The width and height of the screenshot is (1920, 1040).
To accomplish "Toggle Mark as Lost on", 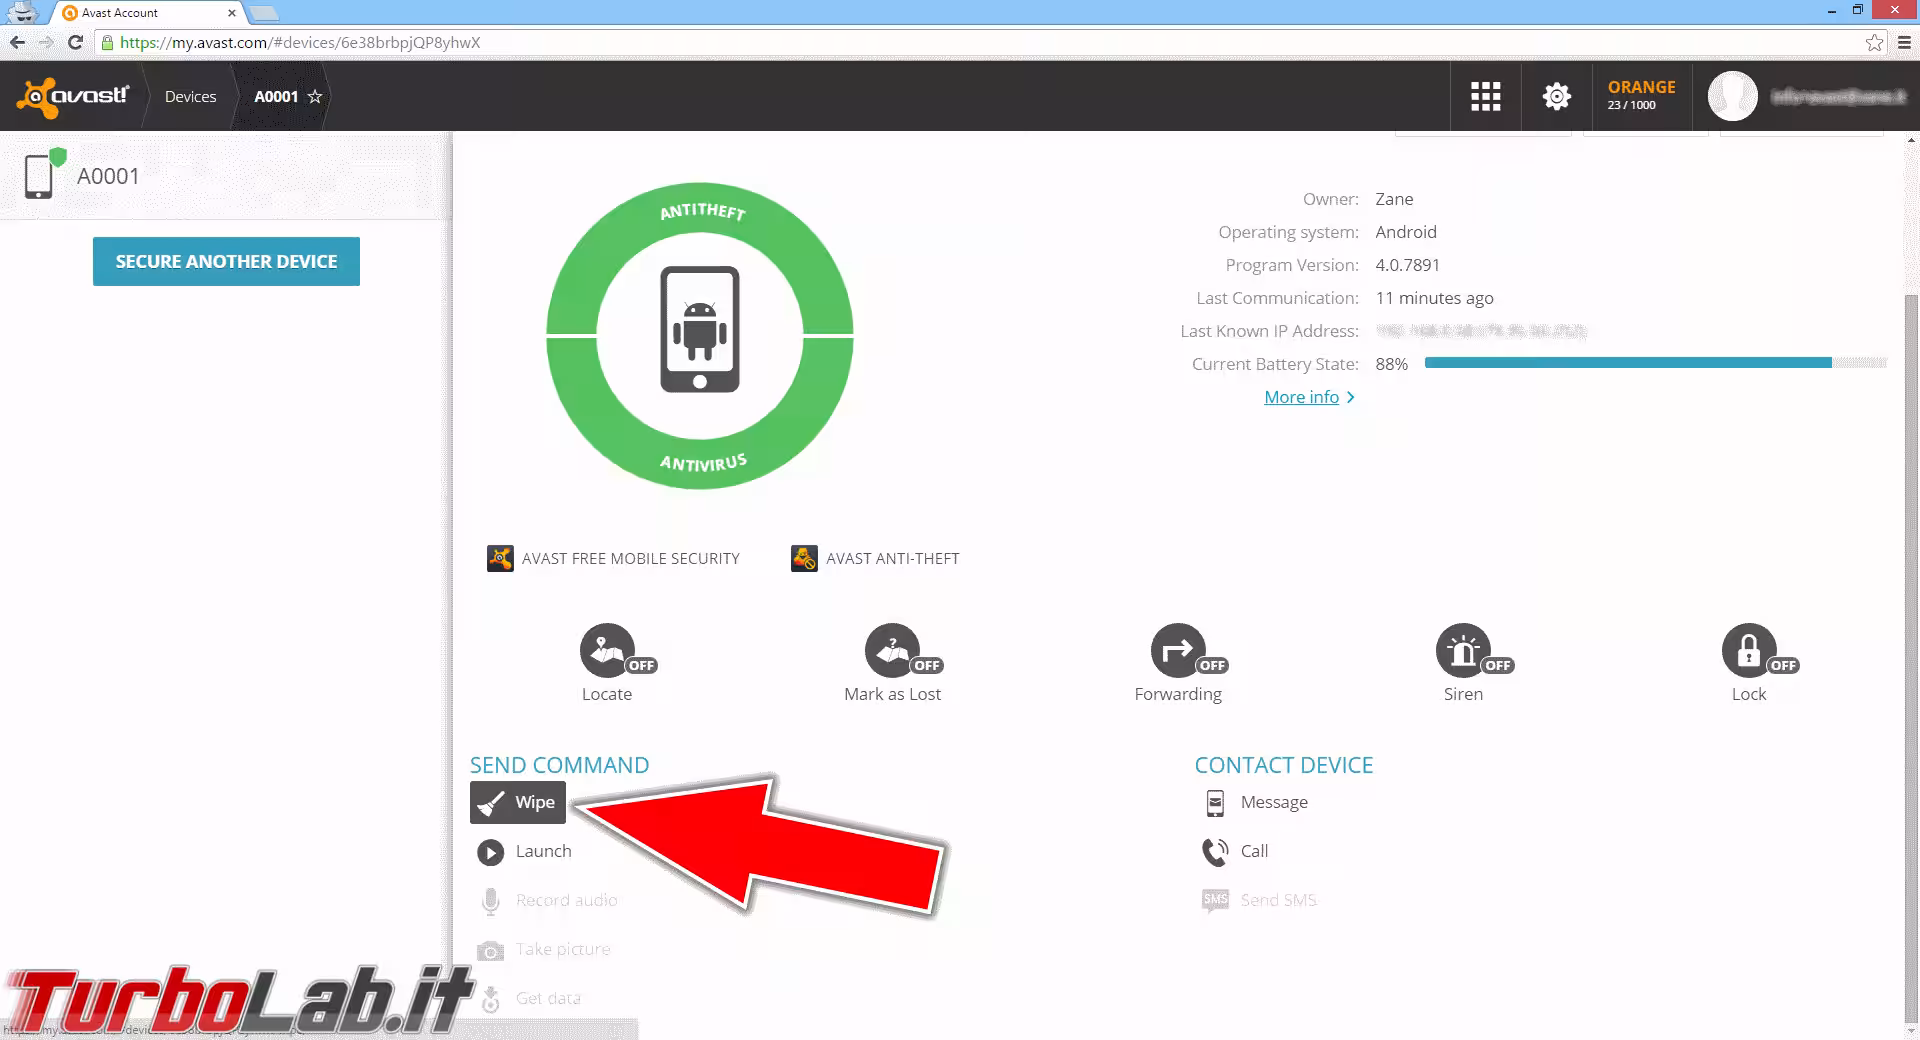I will [x=893, y=651].
